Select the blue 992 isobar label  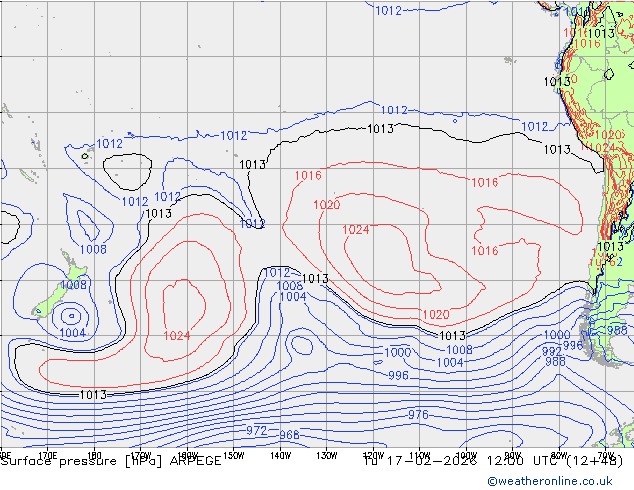point(552,351)
